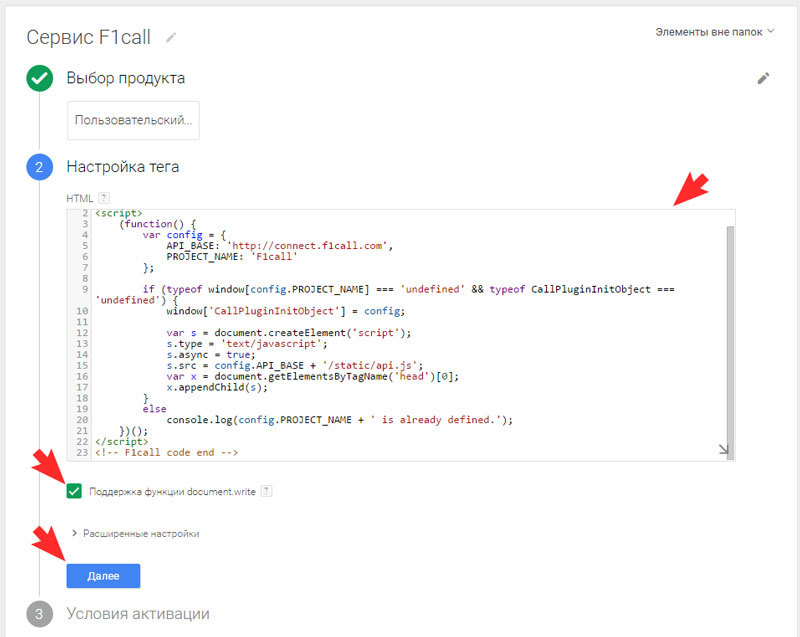Open the HTML field help question mark
Image resolution: width=800 pixels, height=637 pixels.
(104, 198)
